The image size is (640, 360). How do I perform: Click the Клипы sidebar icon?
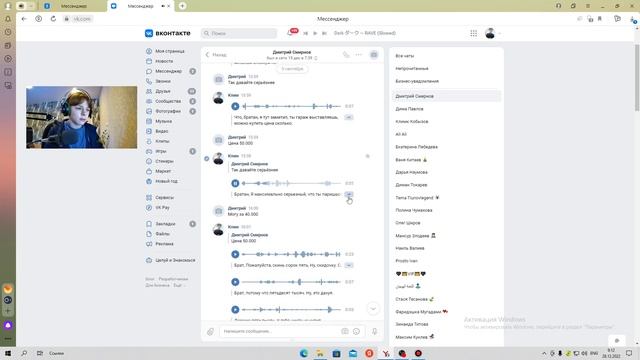coord(149,141)
